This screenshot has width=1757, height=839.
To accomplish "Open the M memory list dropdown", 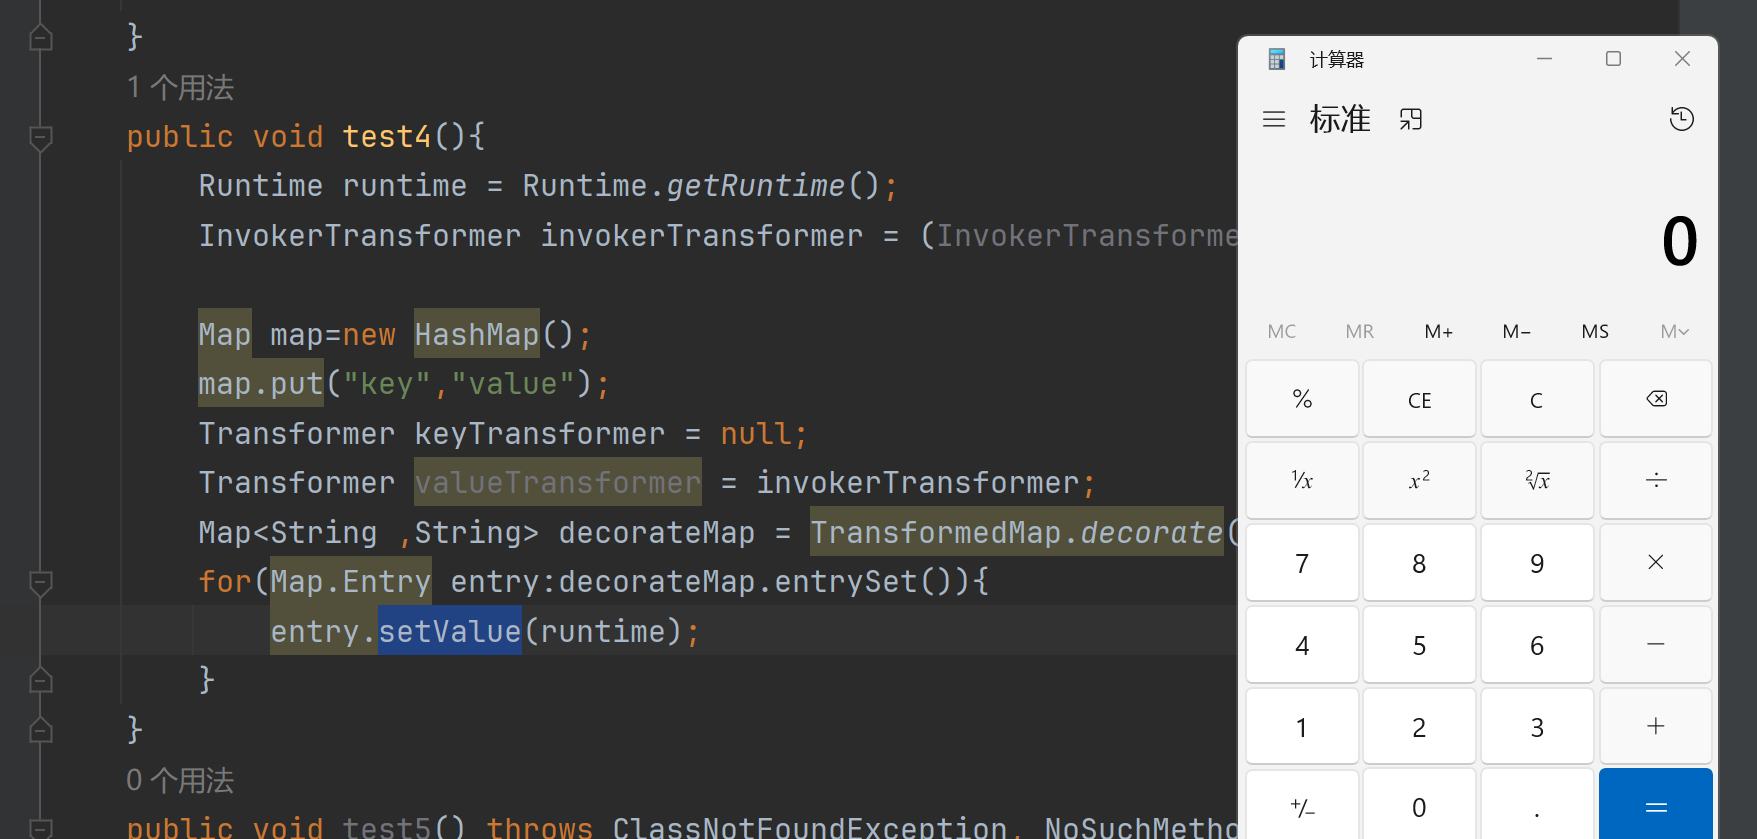I will click(1675, 332).
